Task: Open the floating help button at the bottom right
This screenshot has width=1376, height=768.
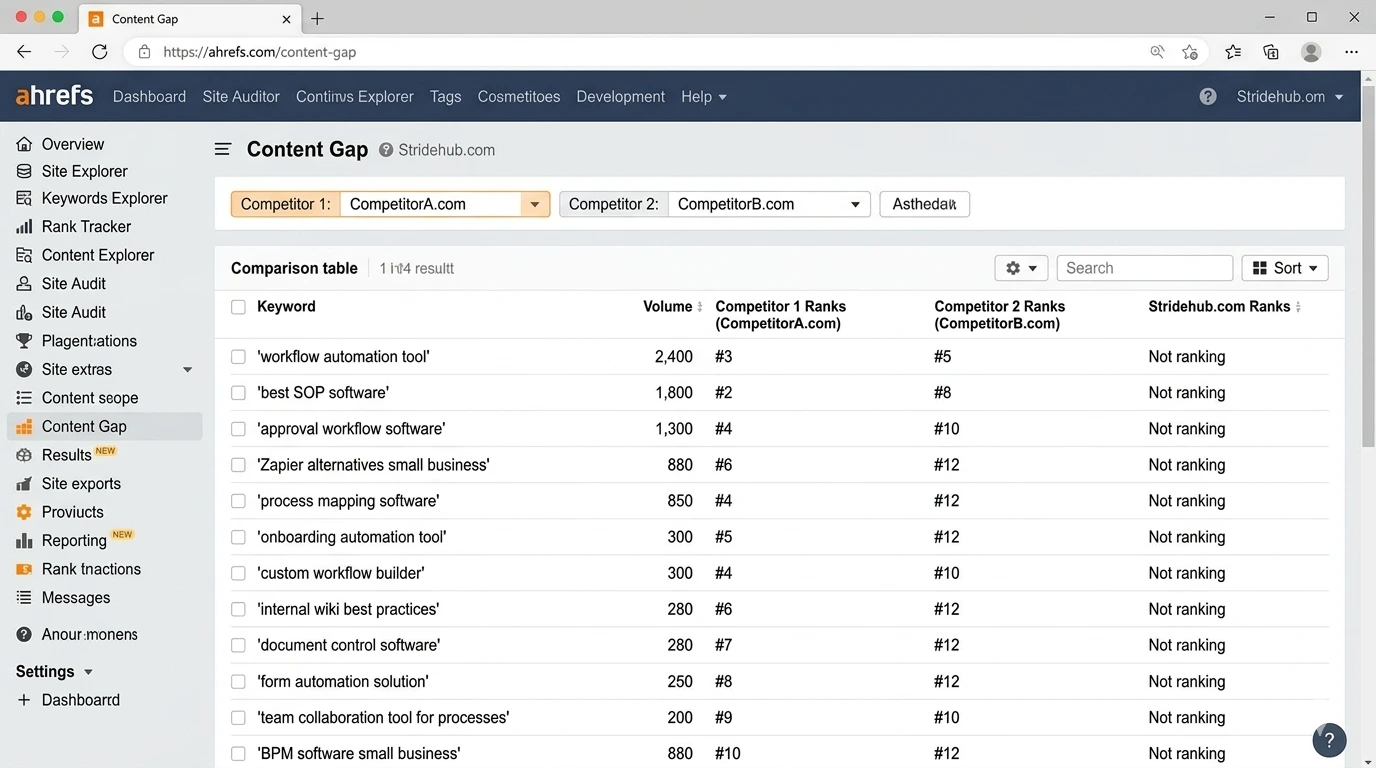Action: pos(1329,740)
